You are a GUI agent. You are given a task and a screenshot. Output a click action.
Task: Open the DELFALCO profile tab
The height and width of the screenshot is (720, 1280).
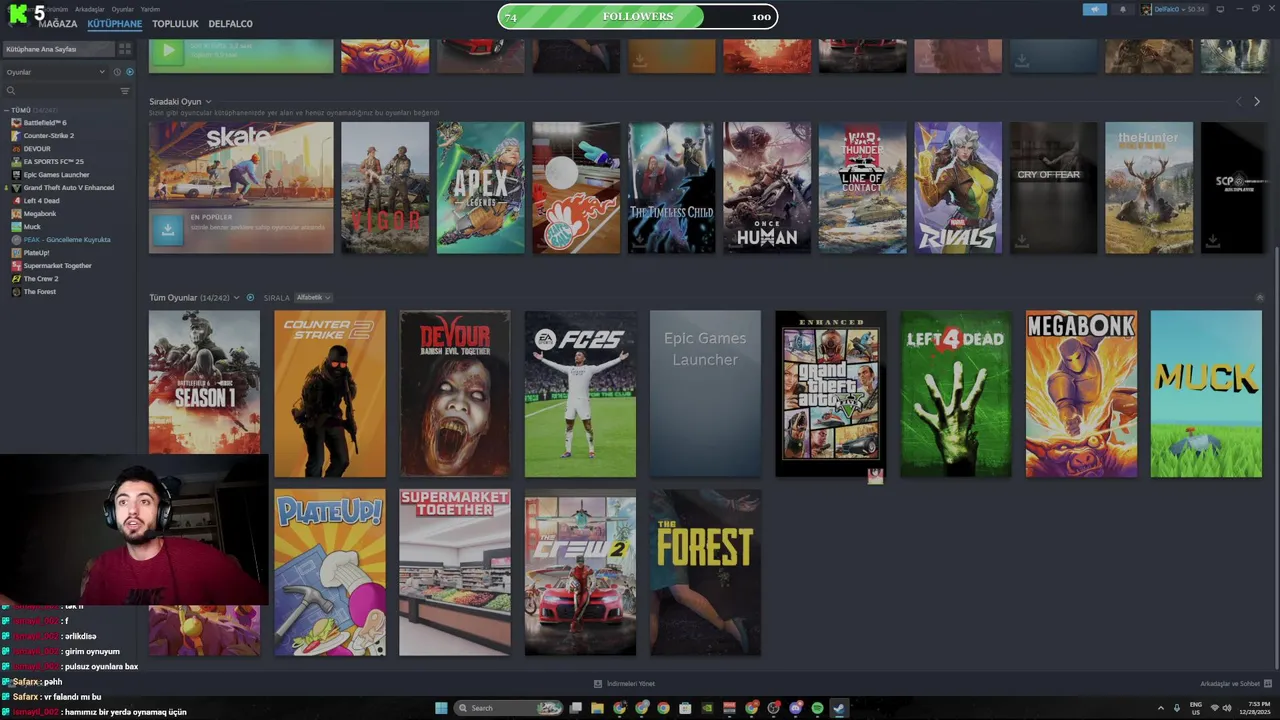(231, 23)
